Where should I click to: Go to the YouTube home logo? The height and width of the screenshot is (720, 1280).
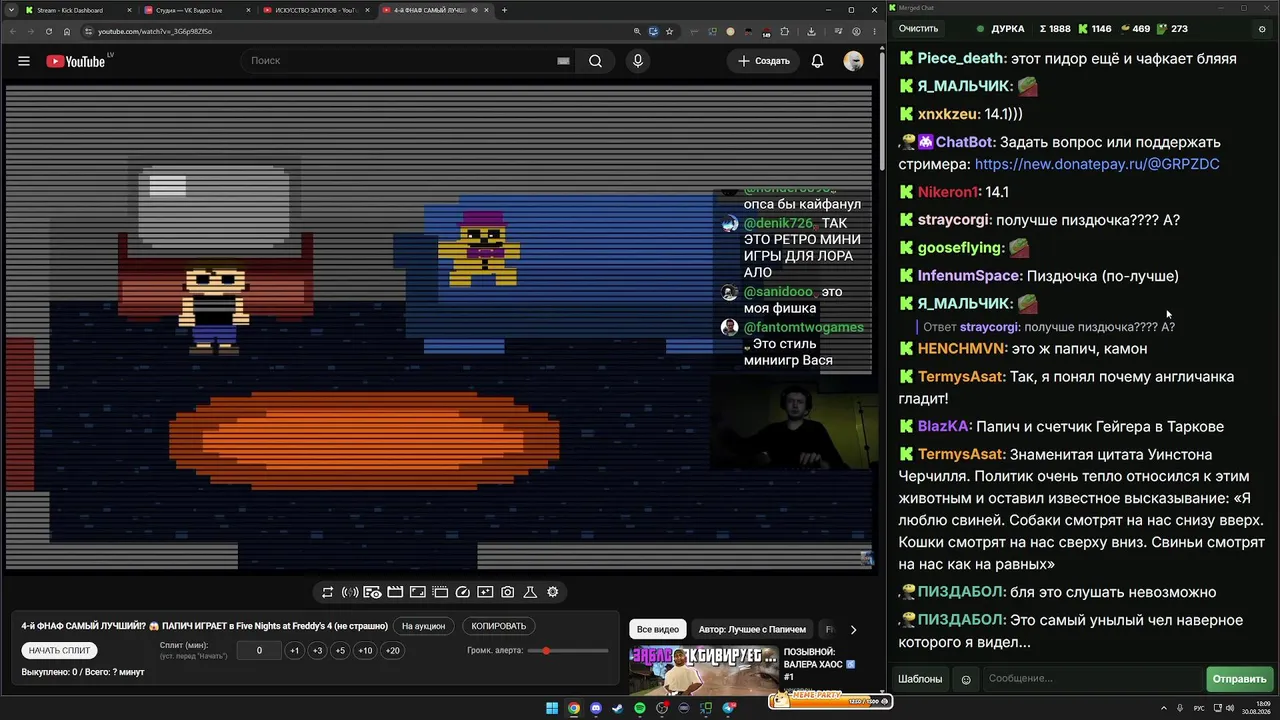[x=76, y=61]
